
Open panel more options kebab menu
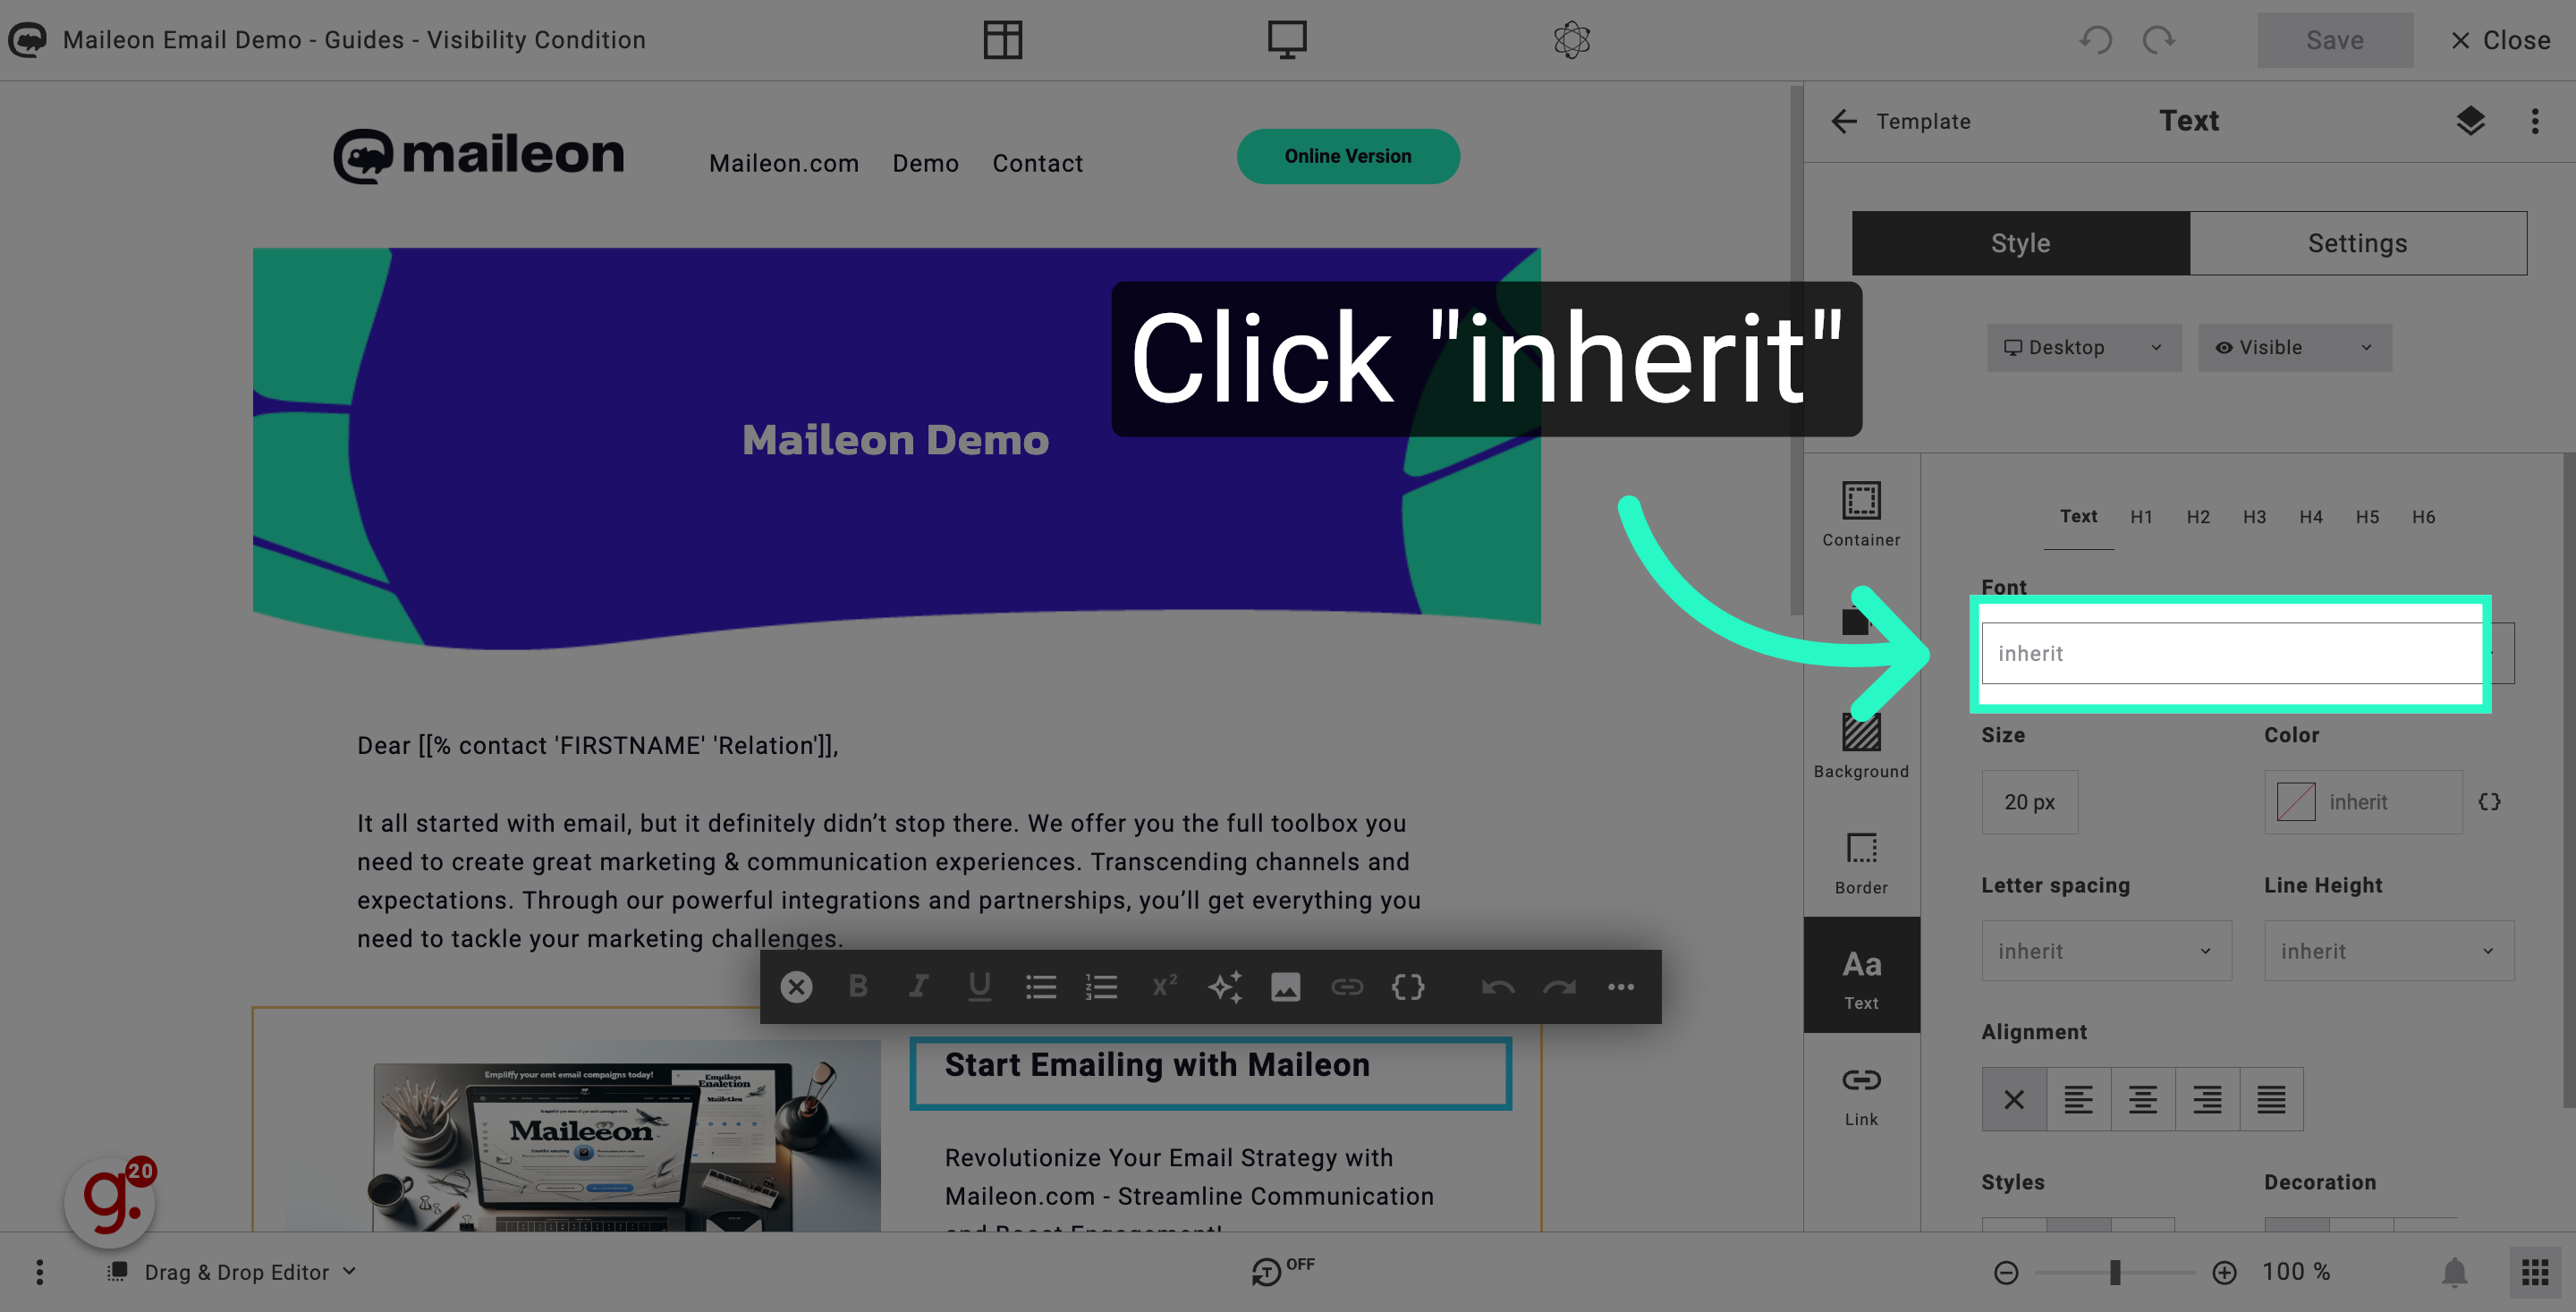[x=2534, y=121]
